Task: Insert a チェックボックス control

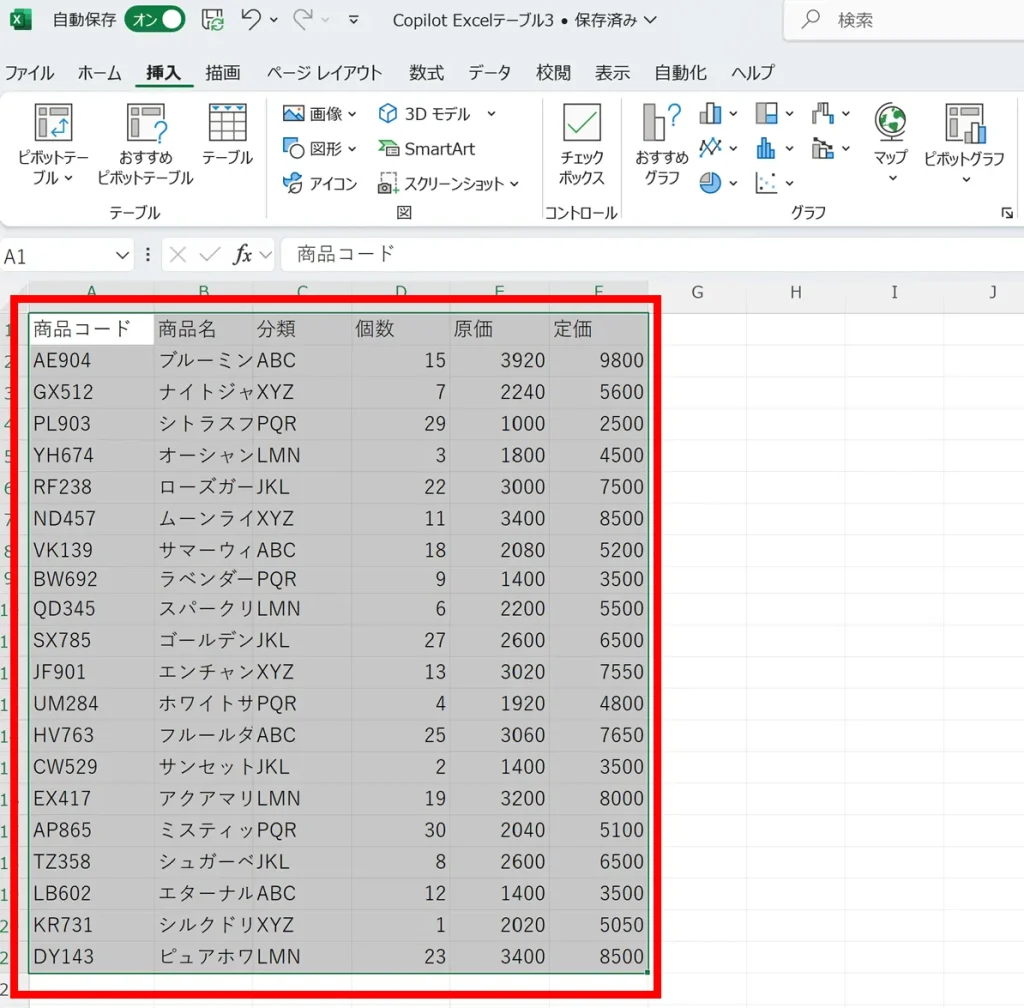Action: tap(582, 124)
